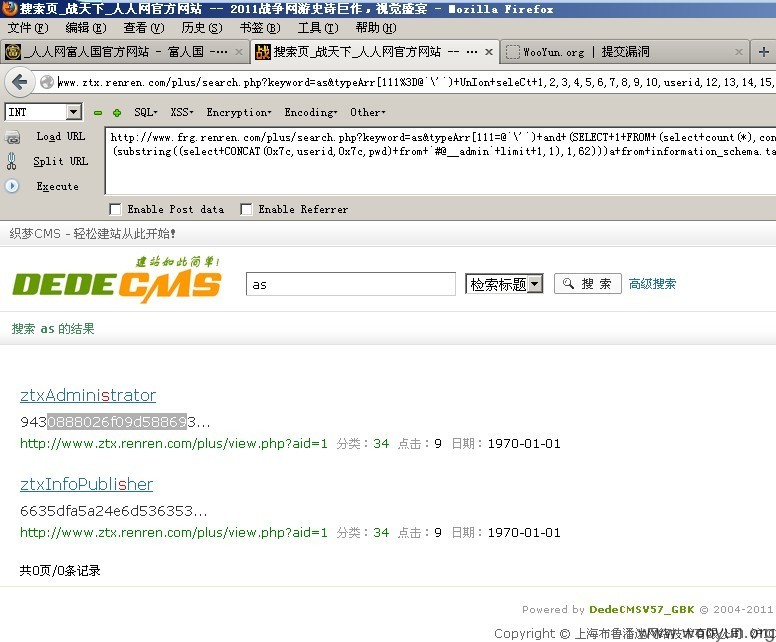The height and width of the screenshot is (642, 776).
Task: Open the 文件 menu
Action: (x=27, y=28)
